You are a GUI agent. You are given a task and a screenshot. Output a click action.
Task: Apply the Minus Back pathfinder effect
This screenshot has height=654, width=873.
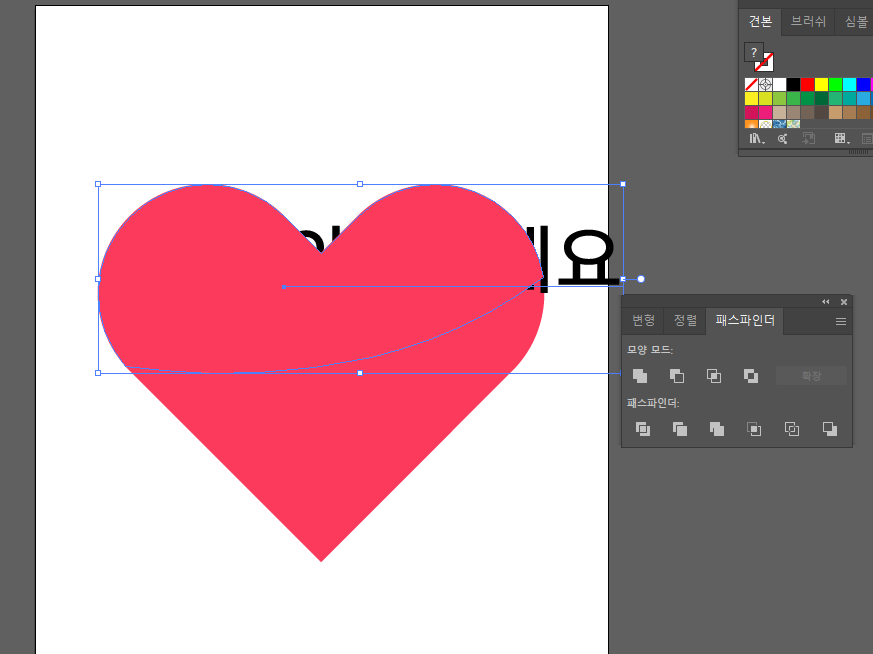pos(827,428)
